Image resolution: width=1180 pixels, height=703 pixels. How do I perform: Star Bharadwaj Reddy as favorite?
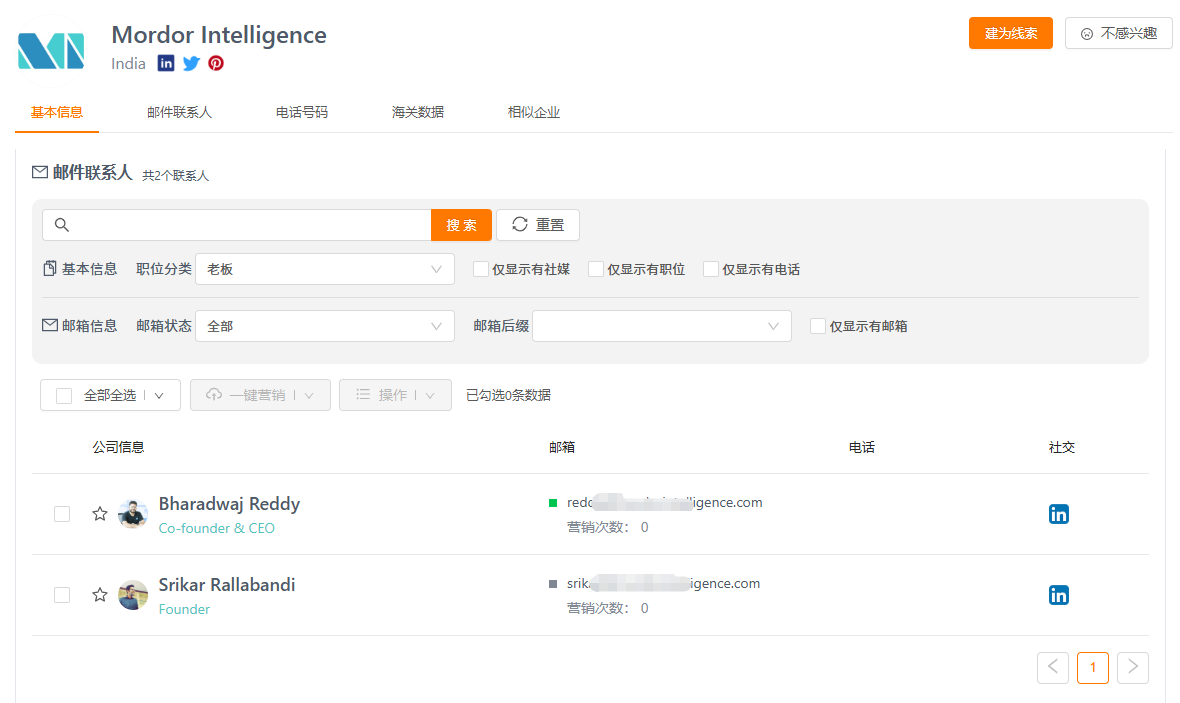(99, 514)
